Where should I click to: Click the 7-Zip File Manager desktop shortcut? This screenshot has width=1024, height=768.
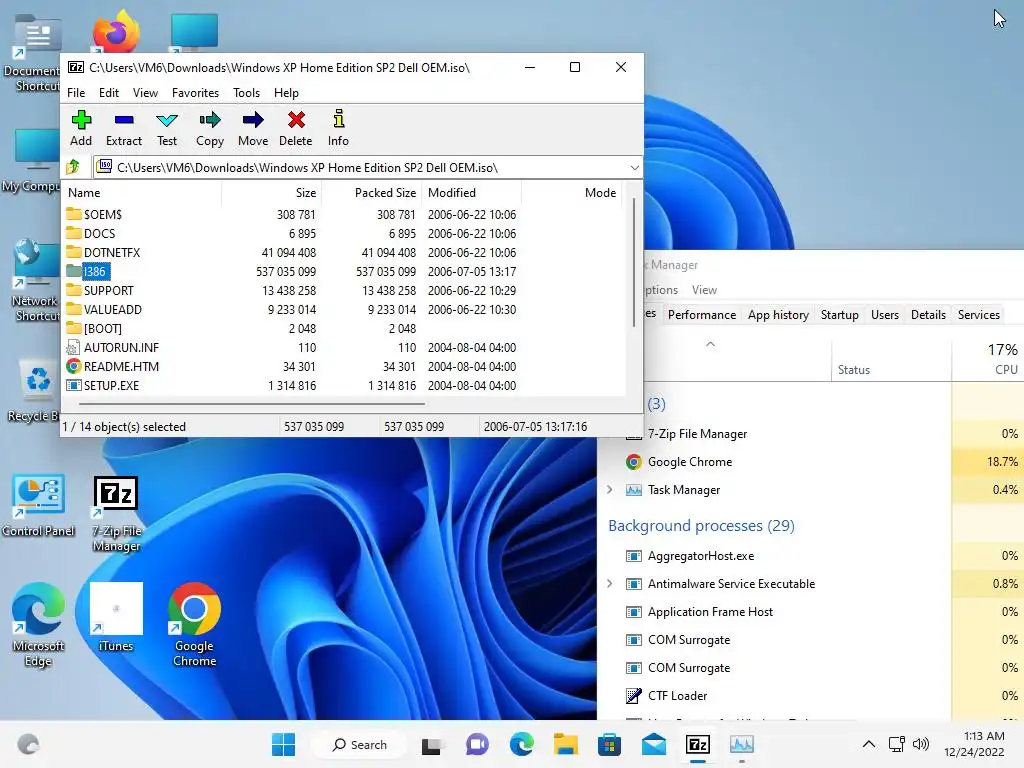(x=116, y=514)
